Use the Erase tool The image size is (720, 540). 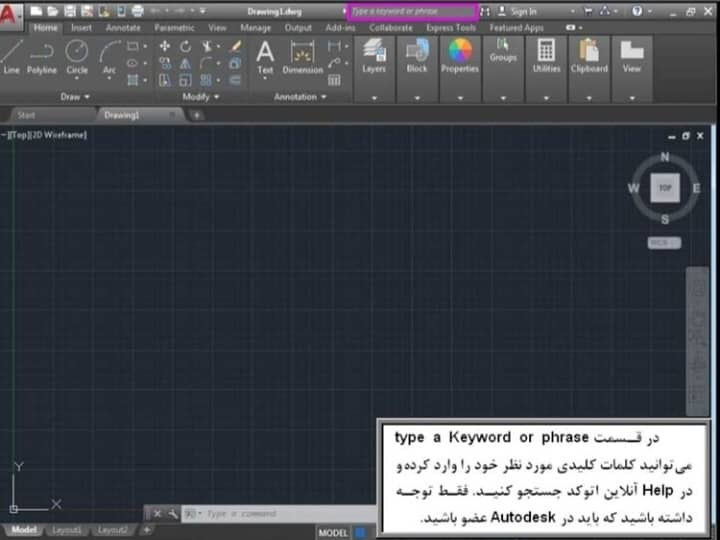(236, 46)
